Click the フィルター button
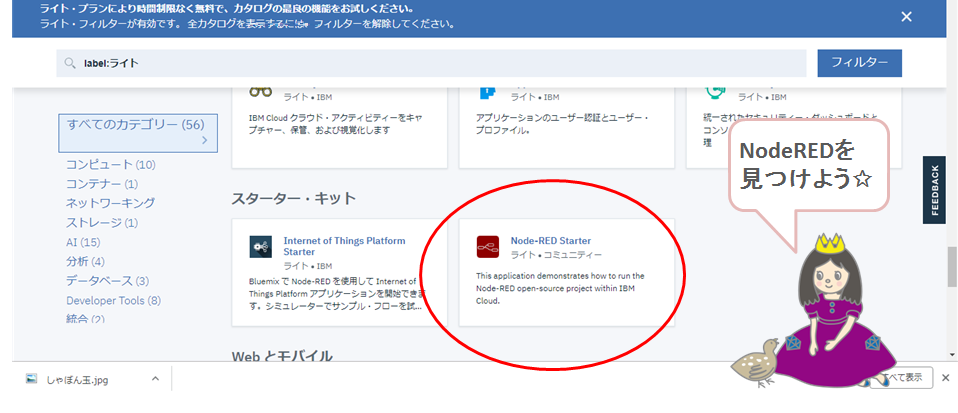The image size is (958, 413). pyautogui.click(x=860, y=63)
